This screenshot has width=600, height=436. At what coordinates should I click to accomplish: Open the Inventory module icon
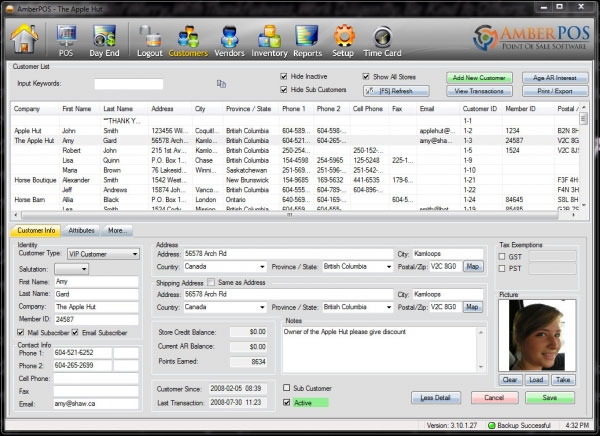coord(268,38)
